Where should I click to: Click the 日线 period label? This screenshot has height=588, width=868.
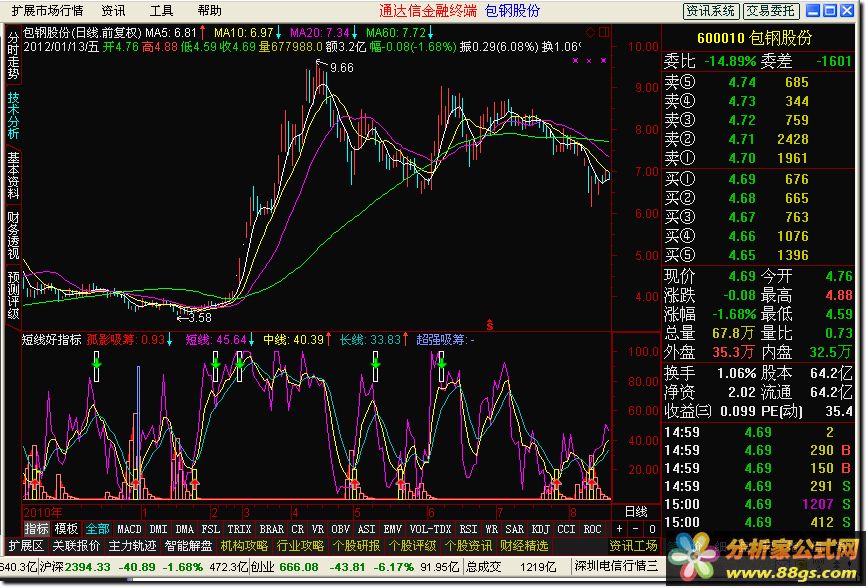[637, 512]
